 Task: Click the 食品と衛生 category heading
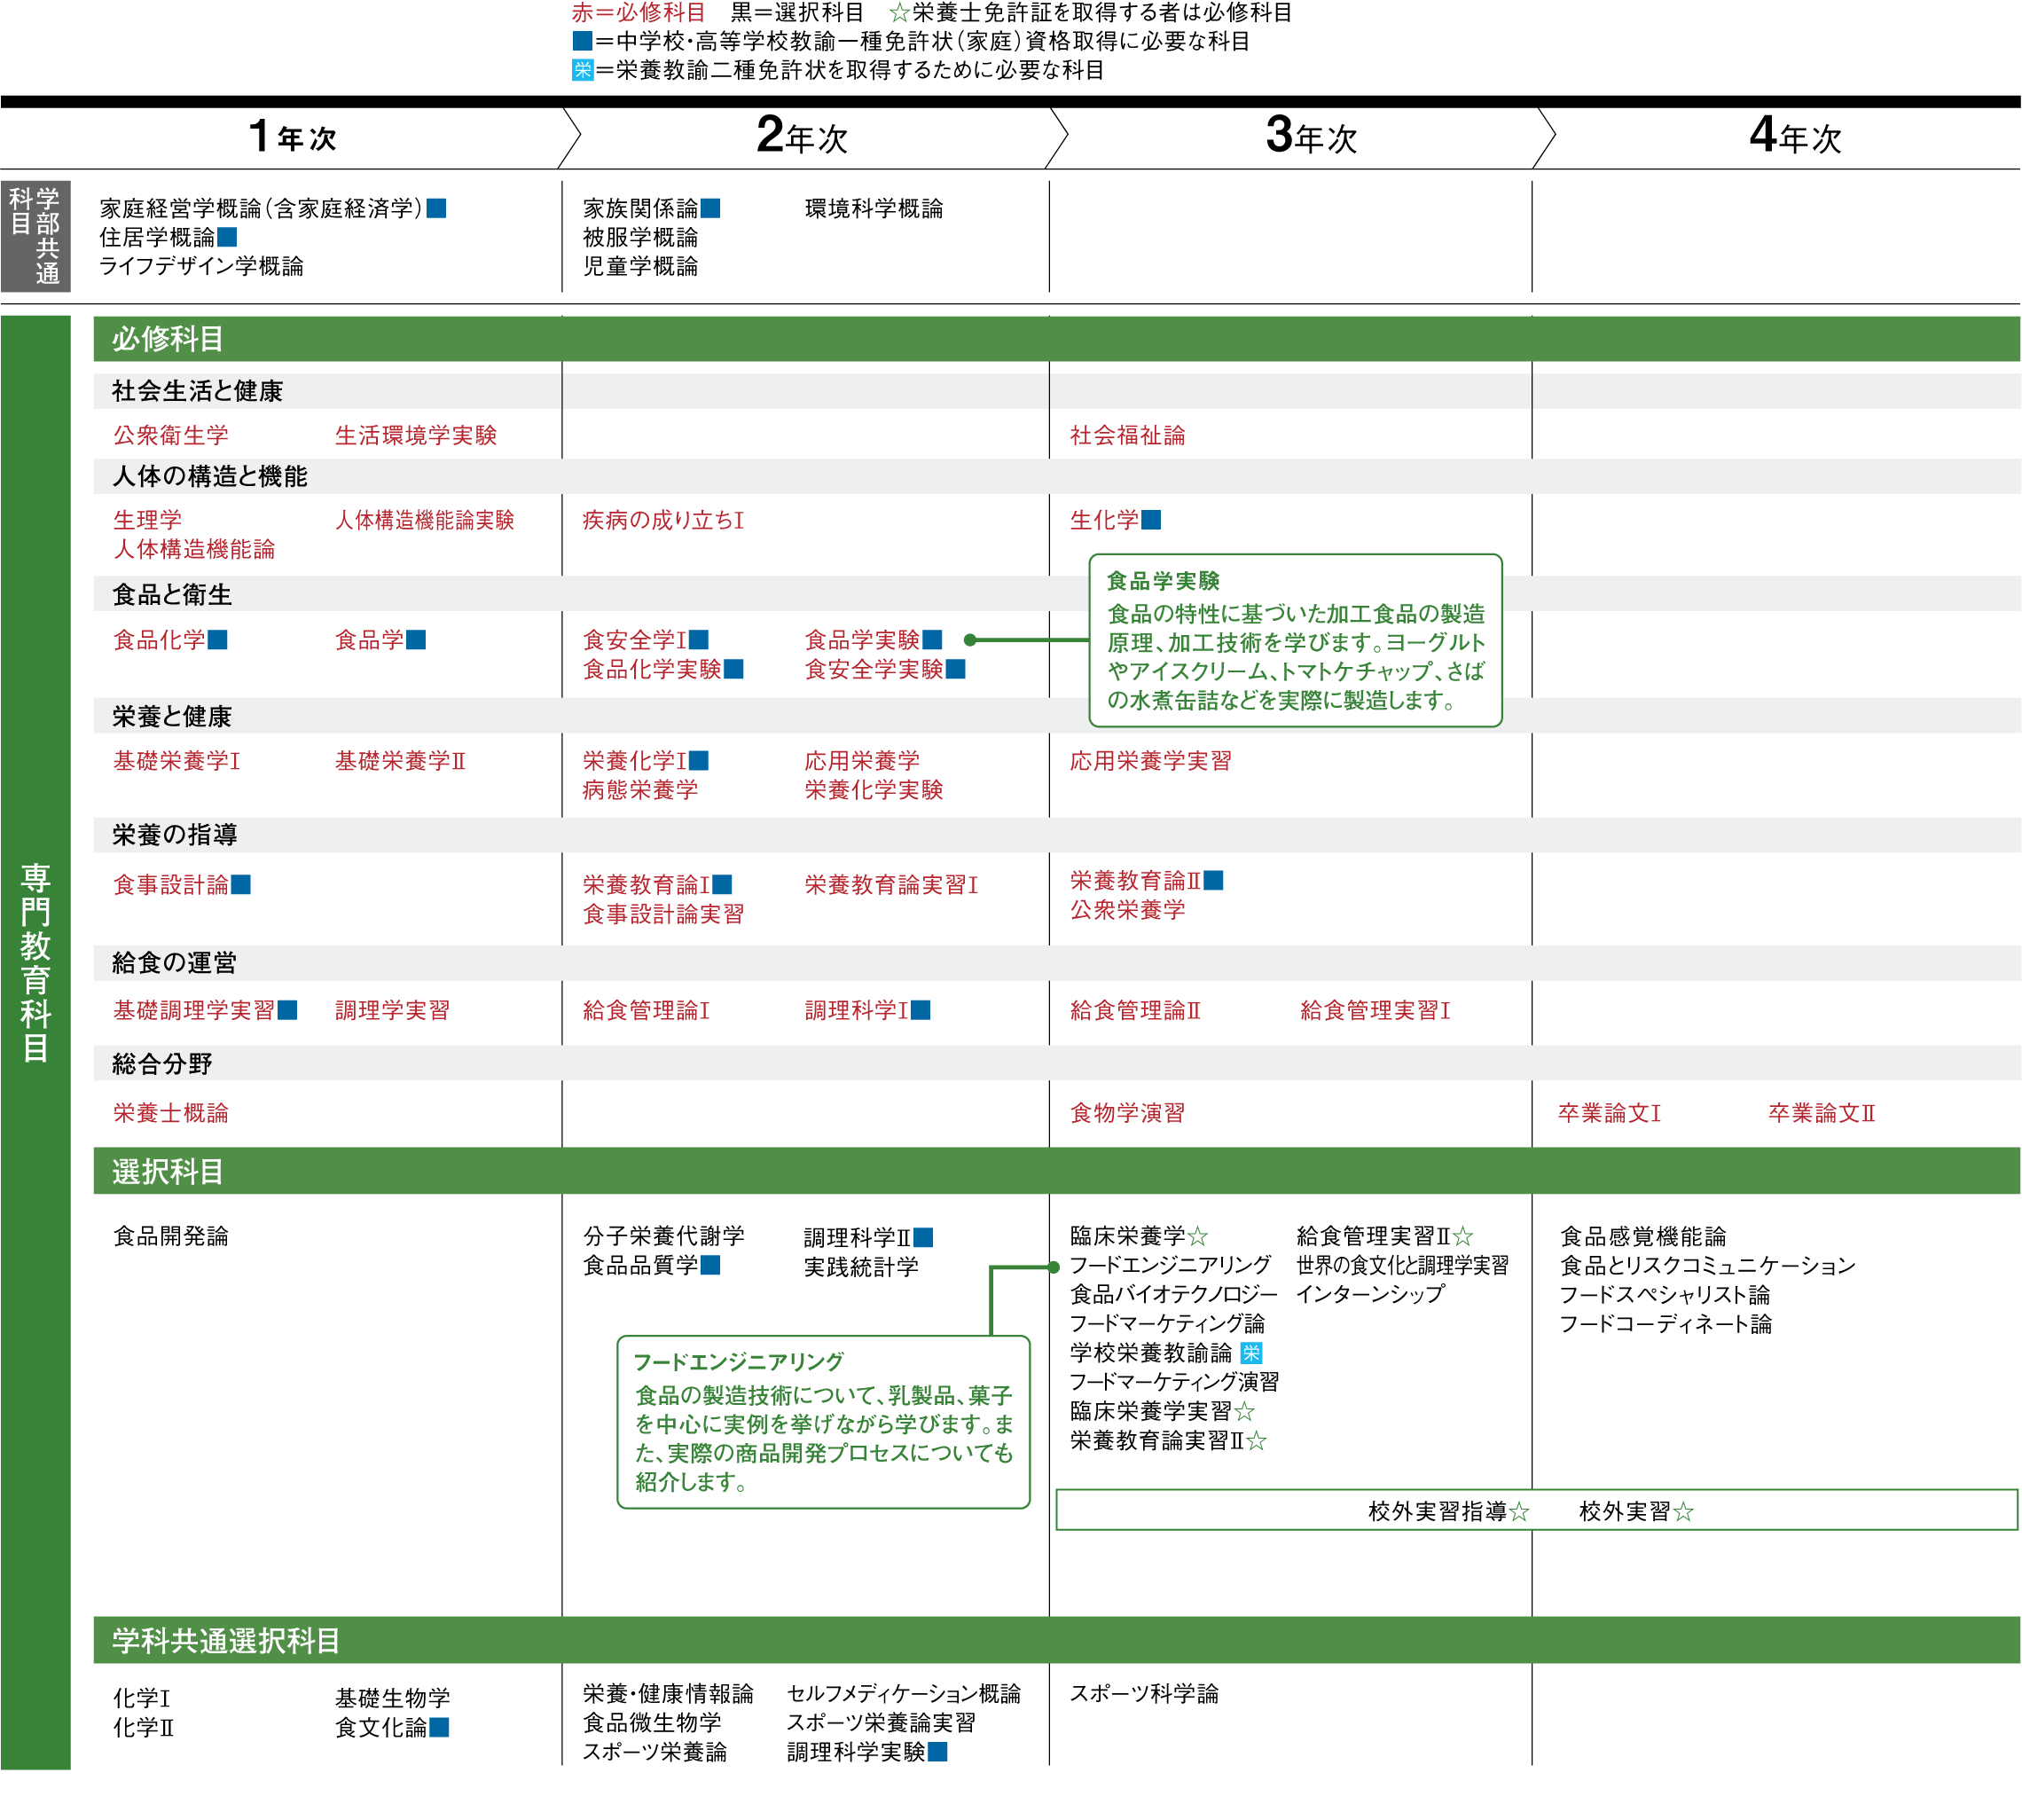(172, 595)
